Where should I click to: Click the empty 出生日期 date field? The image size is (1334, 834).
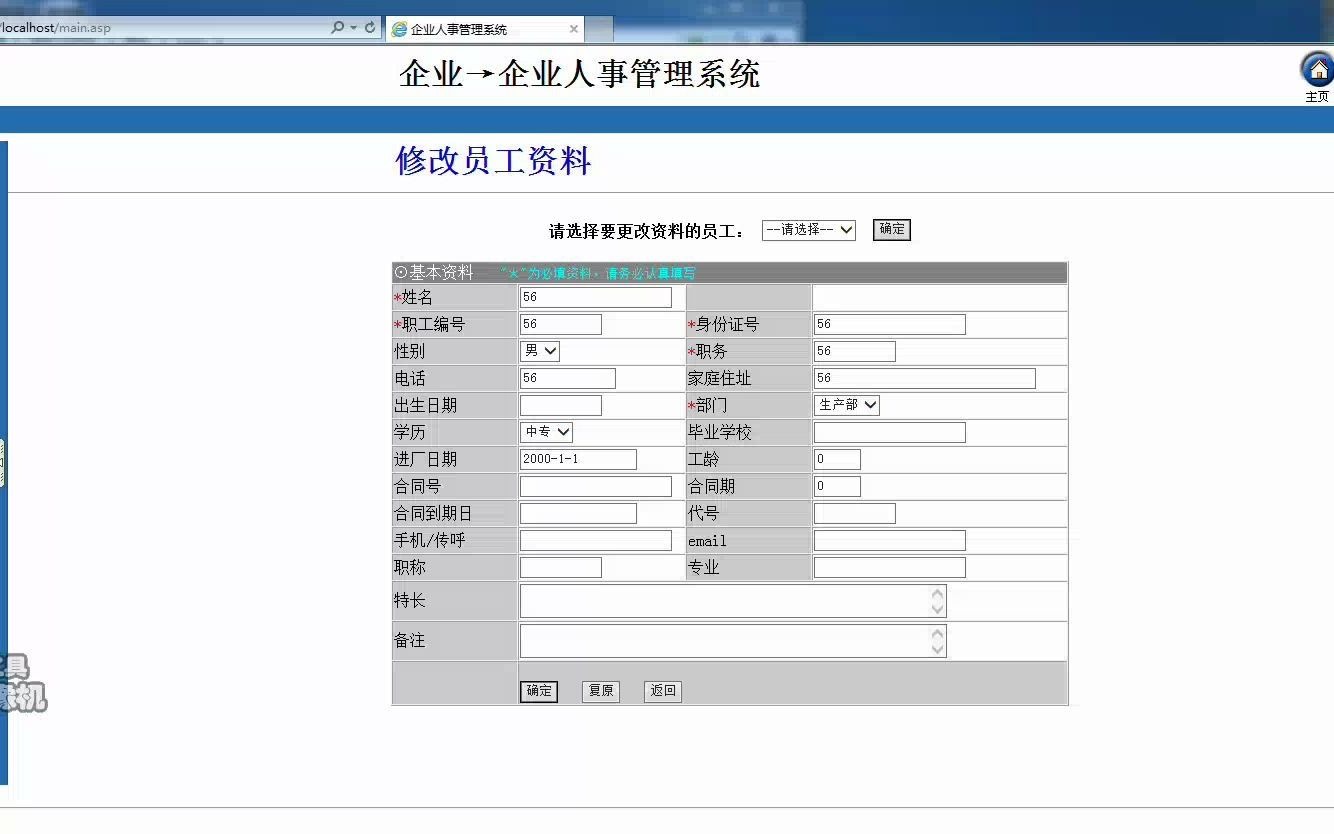[x=560, y=404]
